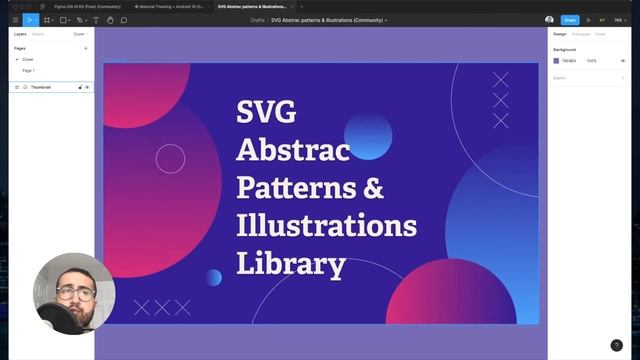Open the Prototype tab

pos(580,34)
